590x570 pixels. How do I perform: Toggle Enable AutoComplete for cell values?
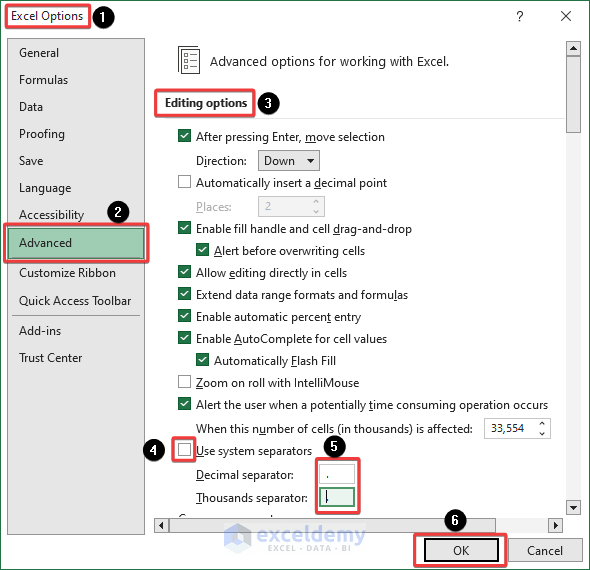coord(184,338)
